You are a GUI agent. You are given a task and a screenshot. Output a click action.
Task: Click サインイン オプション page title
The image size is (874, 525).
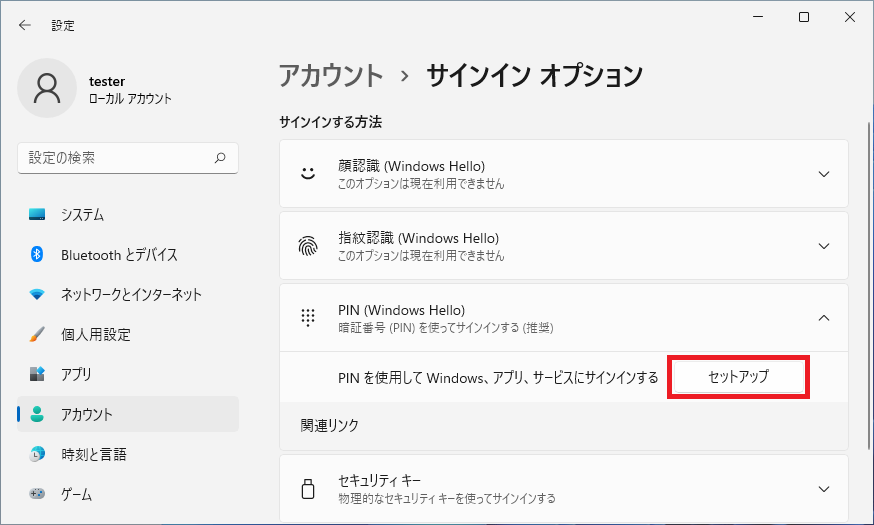click(535, 75)
